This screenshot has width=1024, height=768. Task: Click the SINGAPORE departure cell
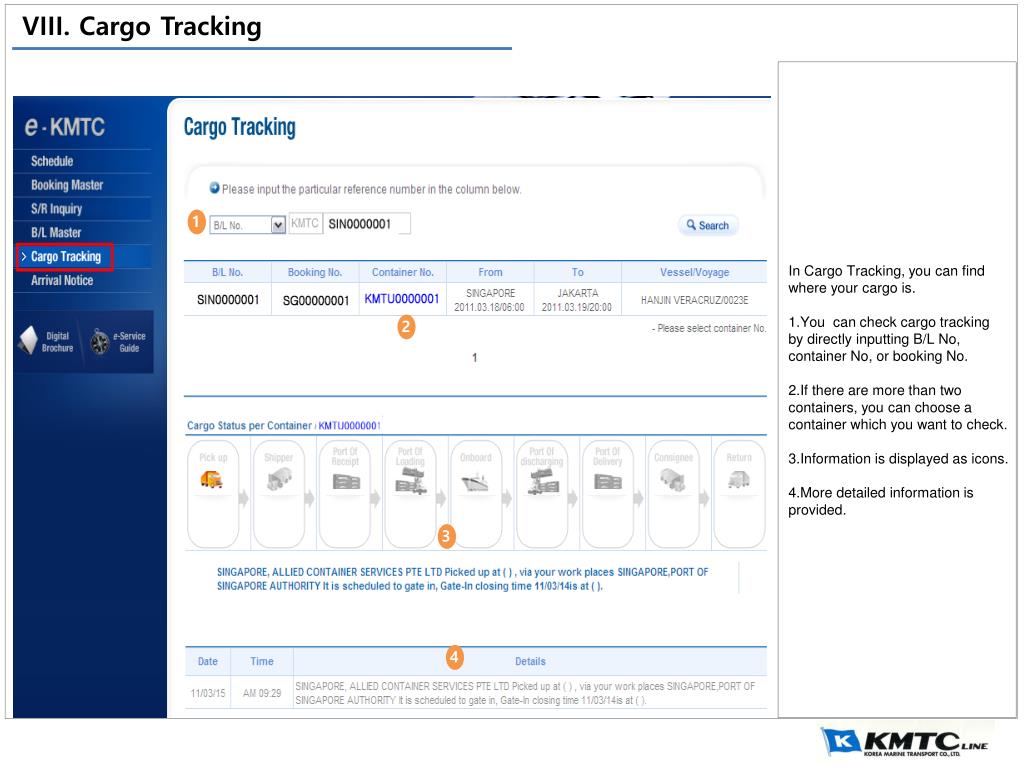[490, 300]
